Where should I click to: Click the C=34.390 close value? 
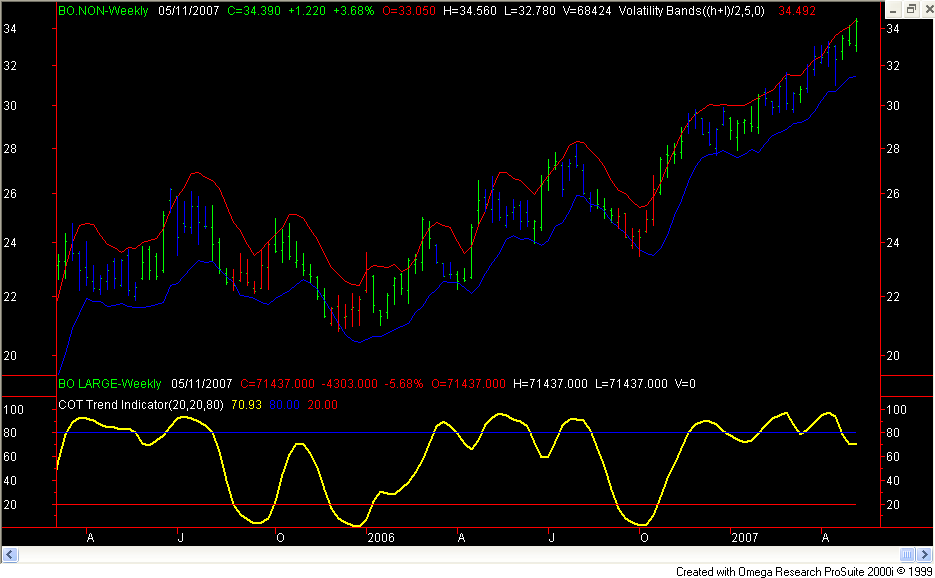click(254, 11)
